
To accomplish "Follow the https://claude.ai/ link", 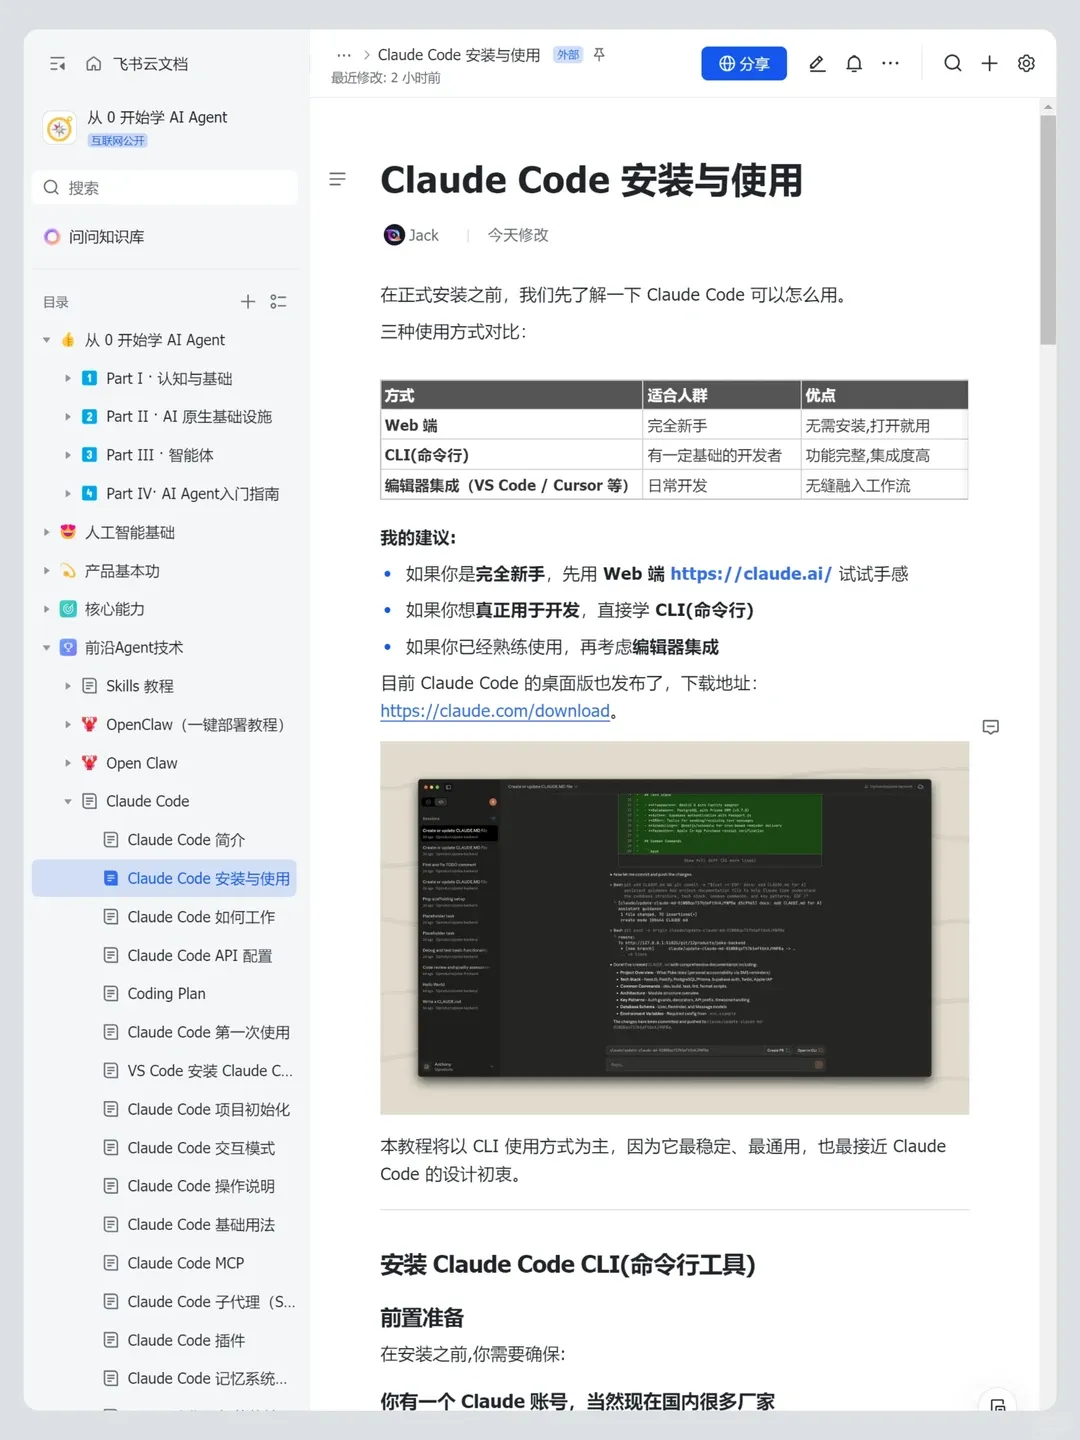I will (751, 574).
